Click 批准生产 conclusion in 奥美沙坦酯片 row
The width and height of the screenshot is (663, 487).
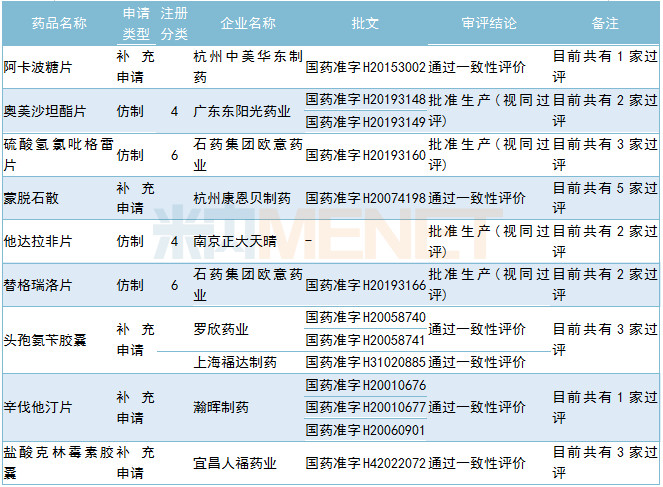click(489, 111)
